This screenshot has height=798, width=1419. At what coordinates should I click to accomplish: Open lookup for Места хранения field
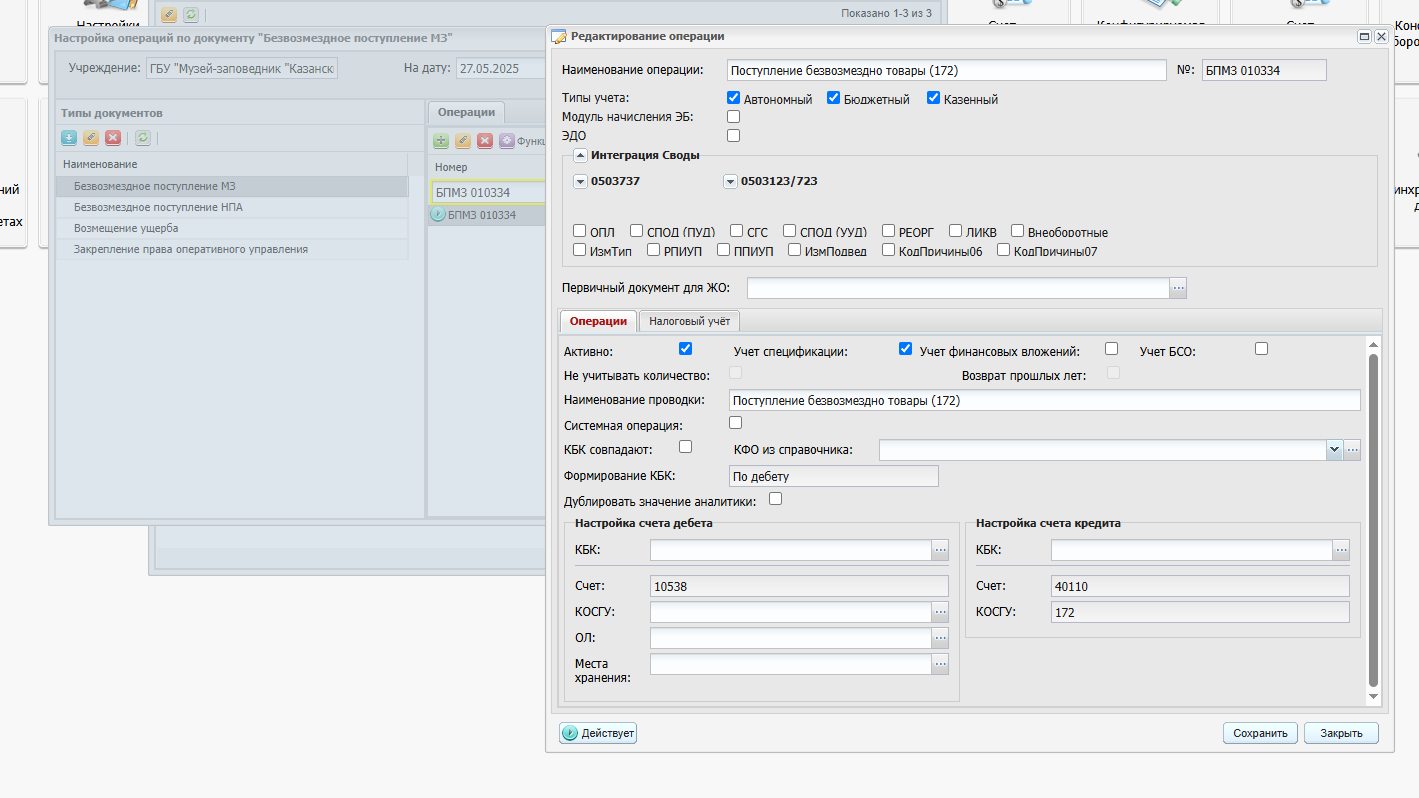click(x=940, y=664)
